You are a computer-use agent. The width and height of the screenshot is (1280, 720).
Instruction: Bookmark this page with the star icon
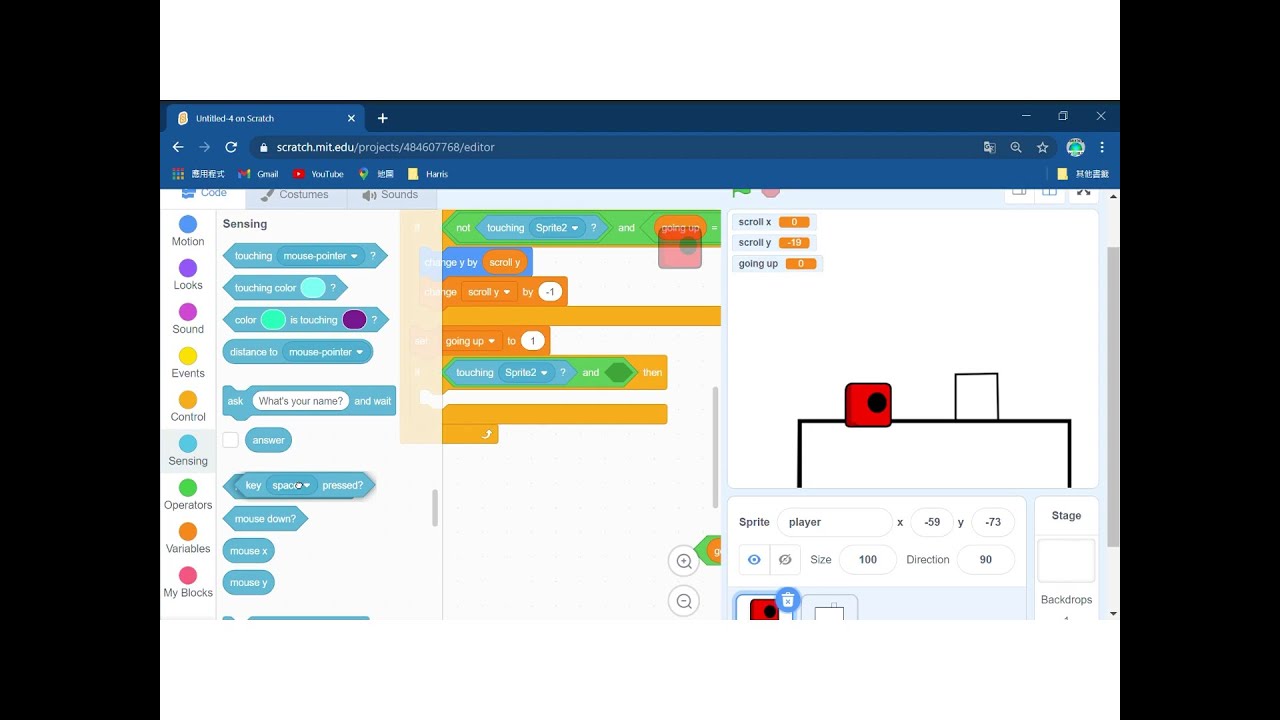(1042, 147)
